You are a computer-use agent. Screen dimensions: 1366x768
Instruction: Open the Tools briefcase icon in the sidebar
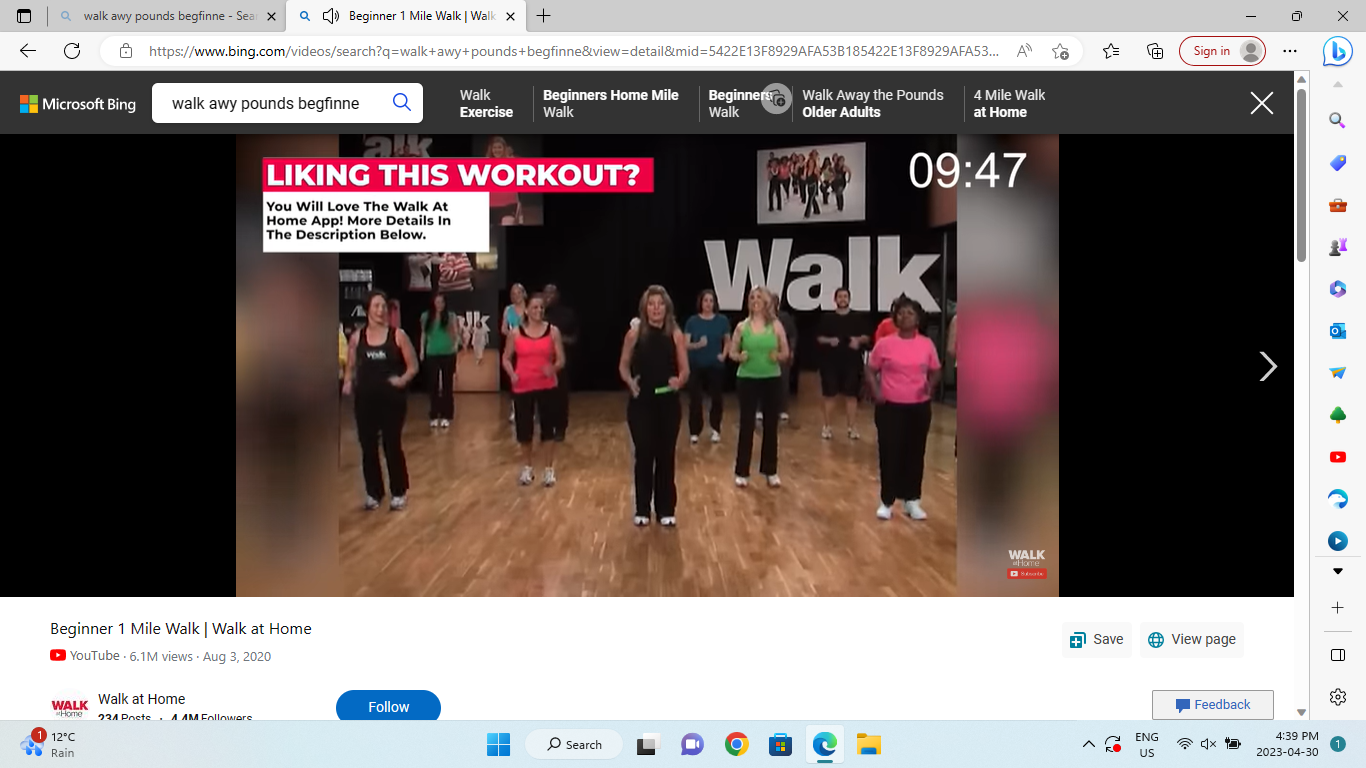(1337, 205)
